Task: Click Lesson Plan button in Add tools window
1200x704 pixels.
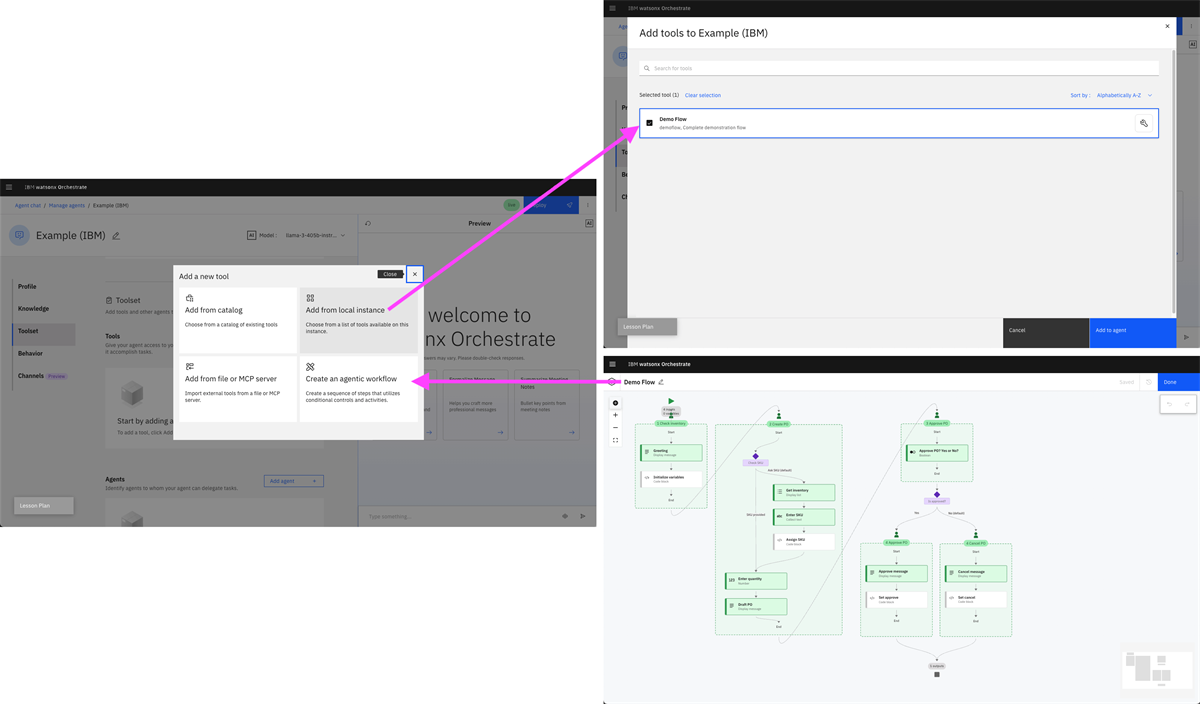Action: click(x=648, y=326)
